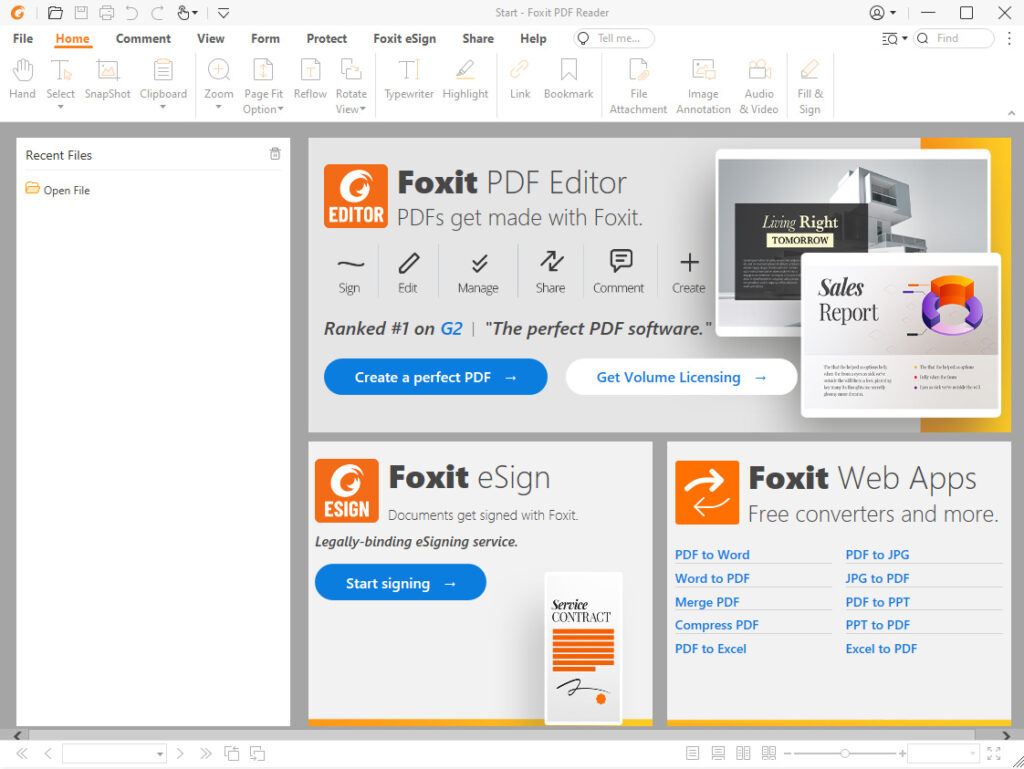Open the Excel to PDF link
The width and height of the screenshot is (1024, 769).
(881, 648)
